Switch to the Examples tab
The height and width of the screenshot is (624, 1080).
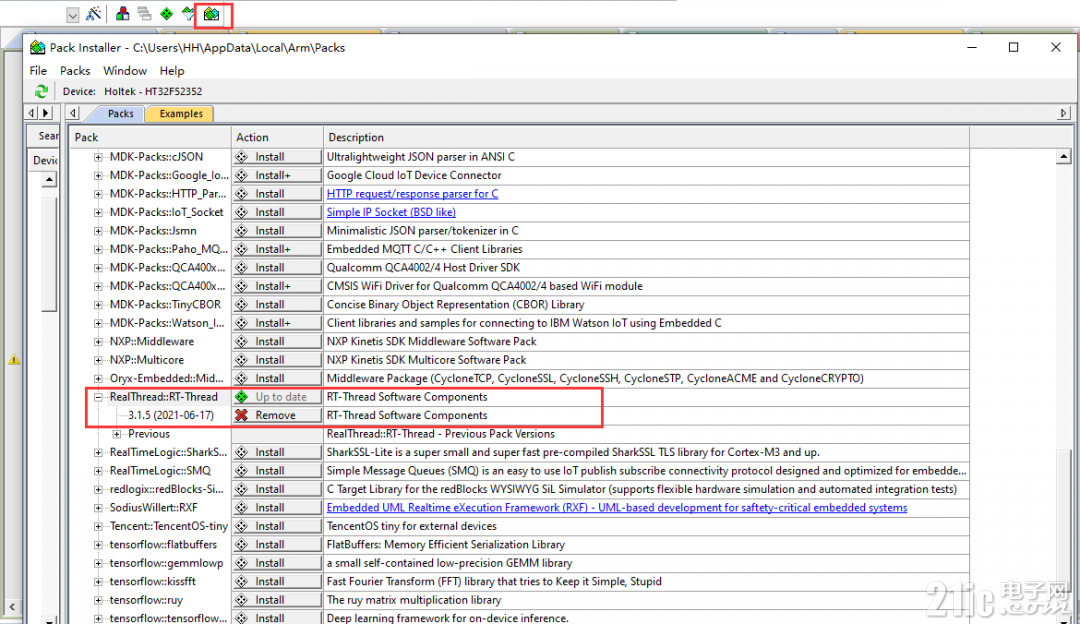click(180, 114)
